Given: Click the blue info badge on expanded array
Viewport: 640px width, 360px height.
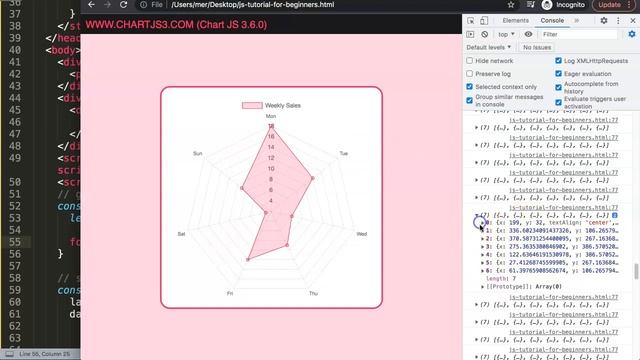Looking at the screenshot, I should point(615,215).
